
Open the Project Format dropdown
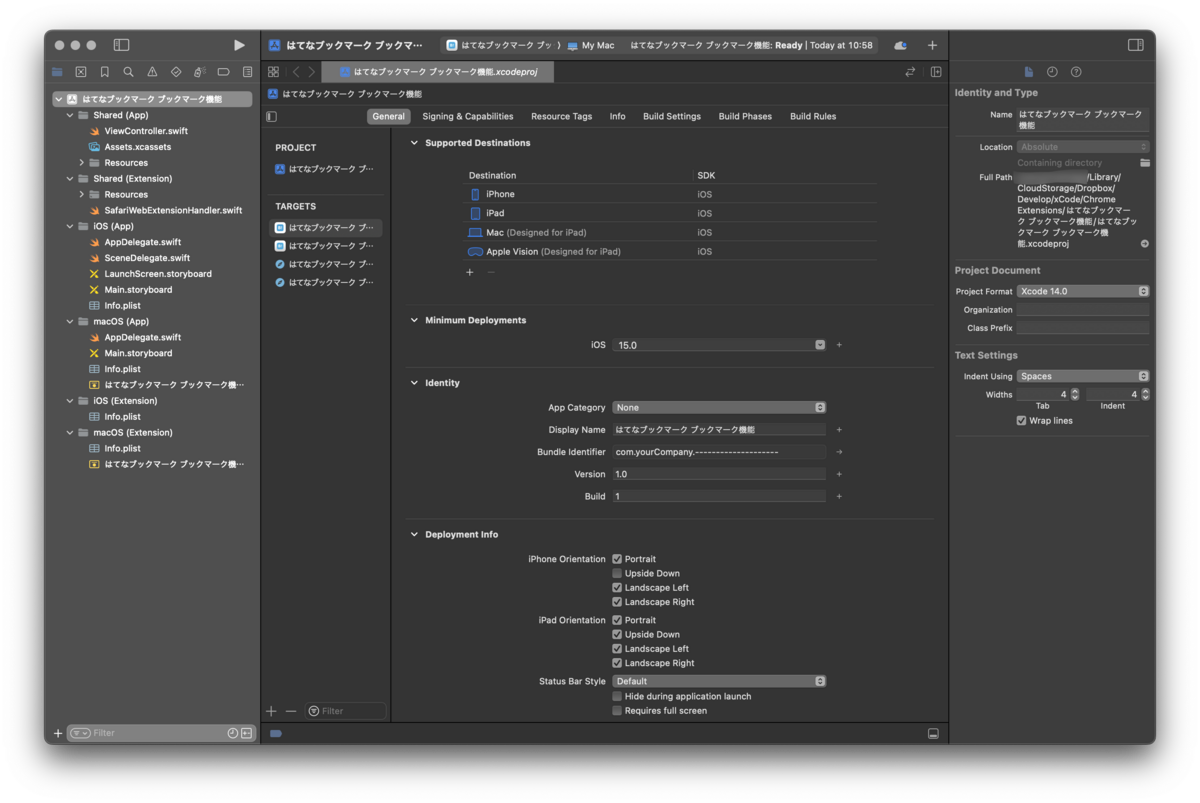coord(1083,291)
